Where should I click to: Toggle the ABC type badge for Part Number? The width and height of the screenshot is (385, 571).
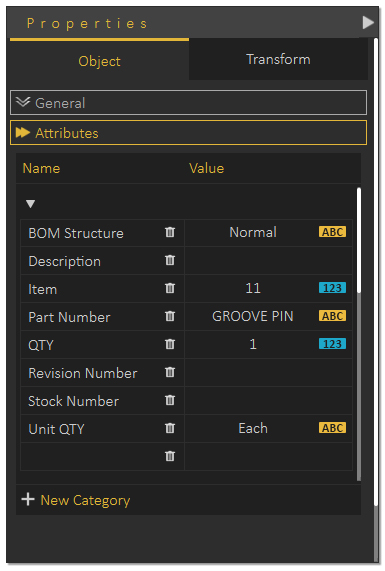click(332, 316)
